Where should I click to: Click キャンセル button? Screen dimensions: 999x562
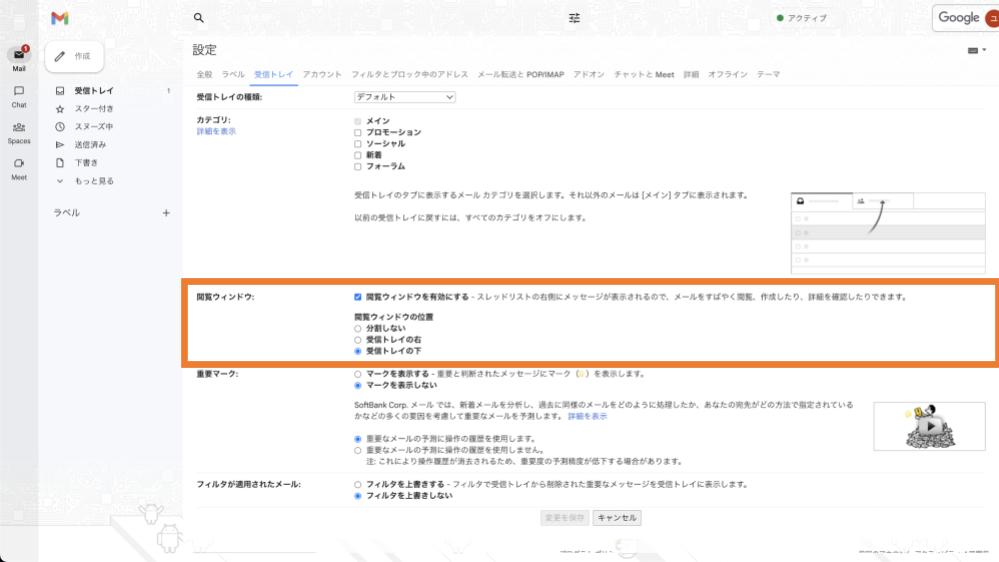[617, 518]
